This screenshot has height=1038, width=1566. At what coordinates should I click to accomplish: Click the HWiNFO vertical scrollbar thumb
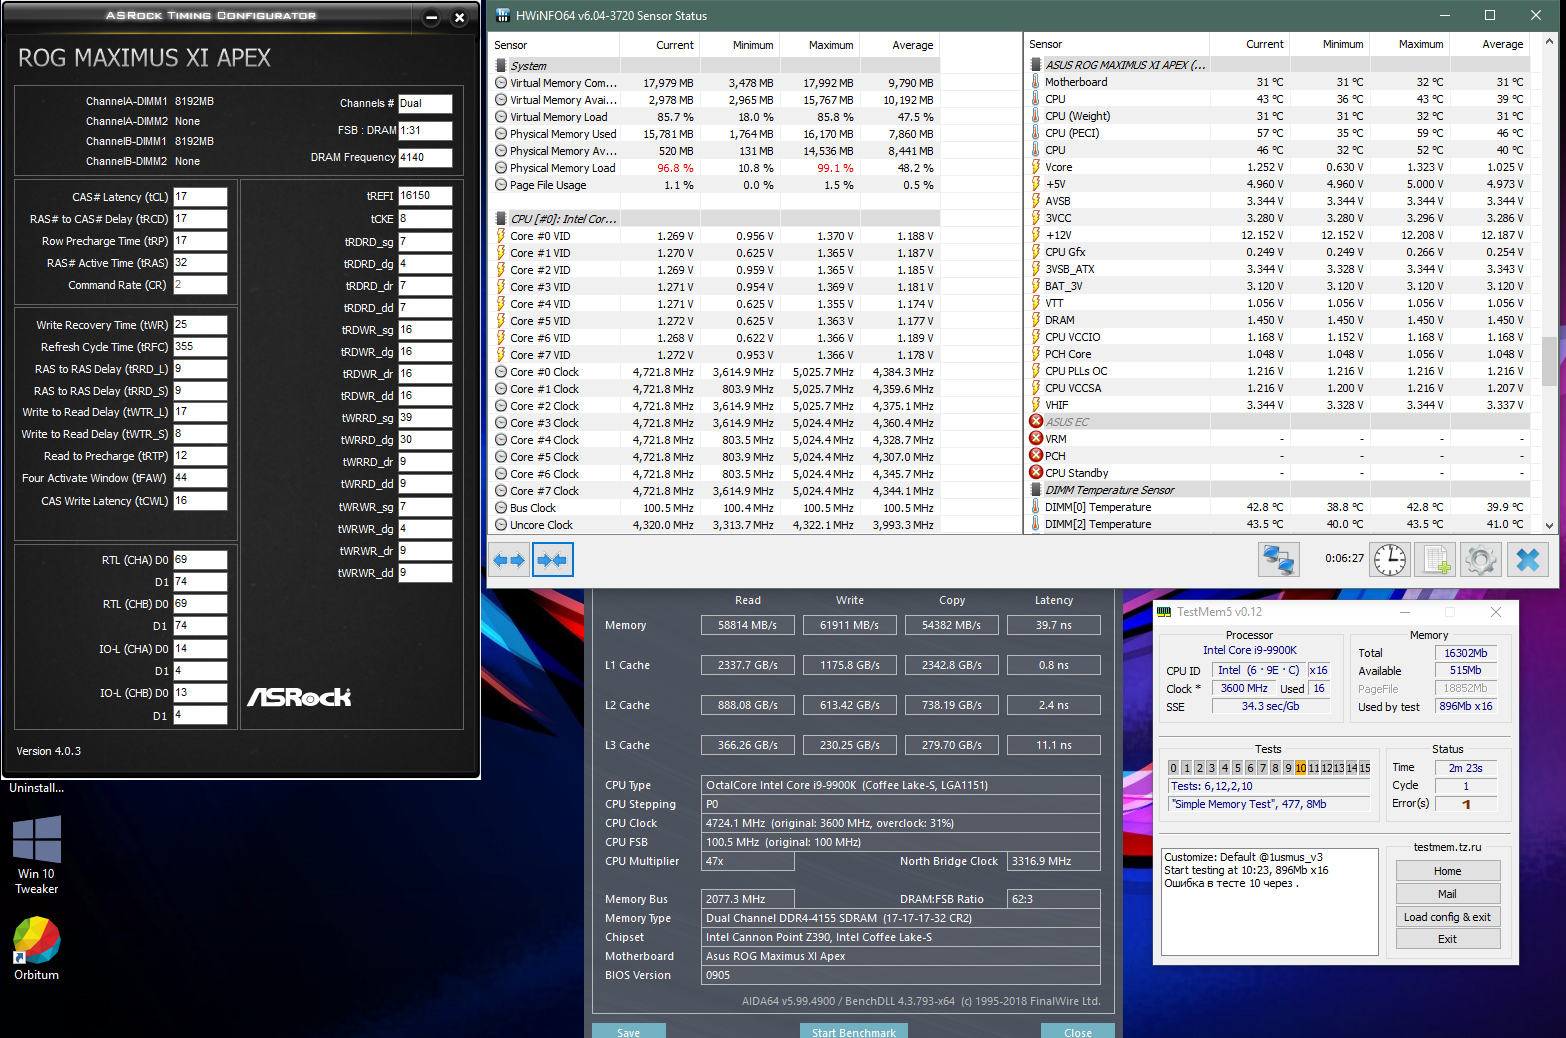1549,360
